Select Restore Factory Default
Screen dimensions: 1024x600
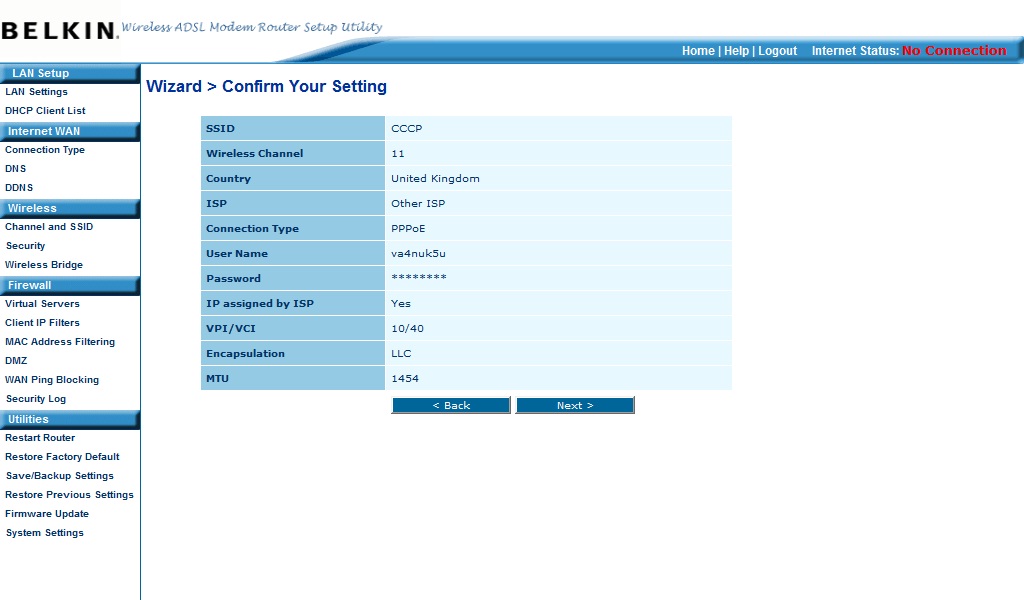coord(62,457)
